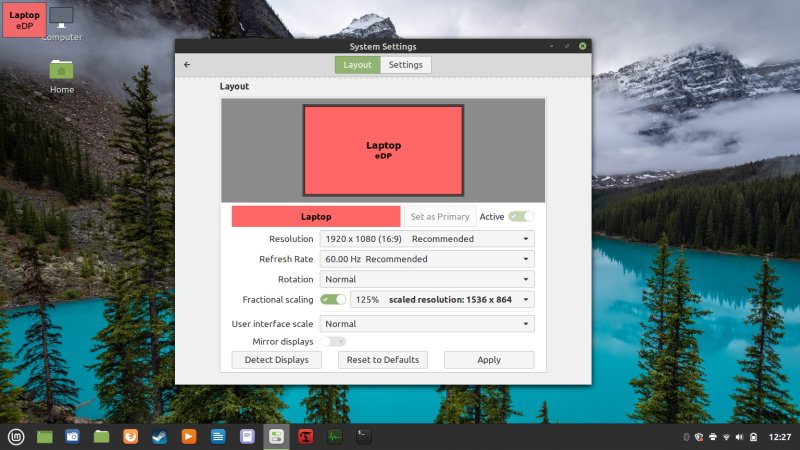
Task: Click Reset to Defaults
Action: (x=383, y=360)
